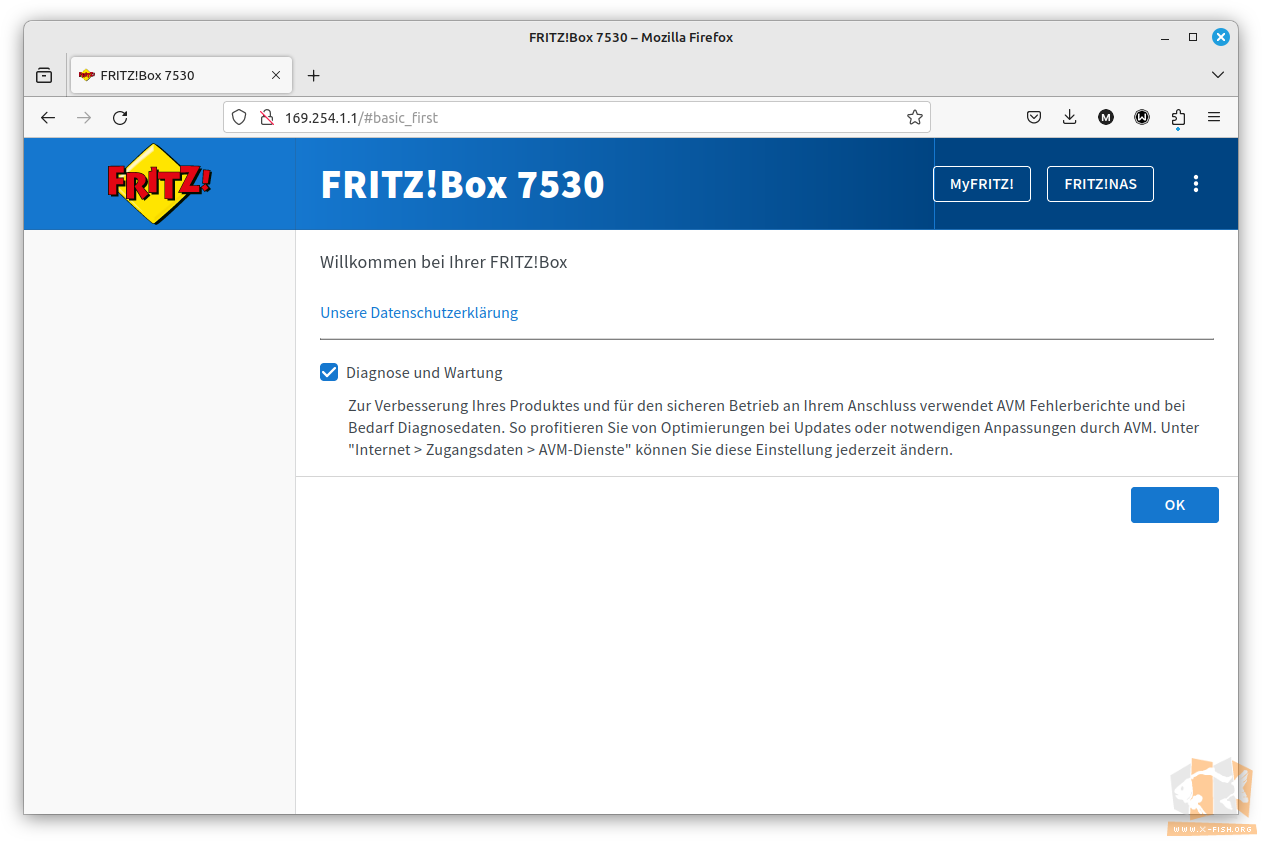Click the insecure connection padlock icon
Viewport: 1262px width, 841px height.
266,117
